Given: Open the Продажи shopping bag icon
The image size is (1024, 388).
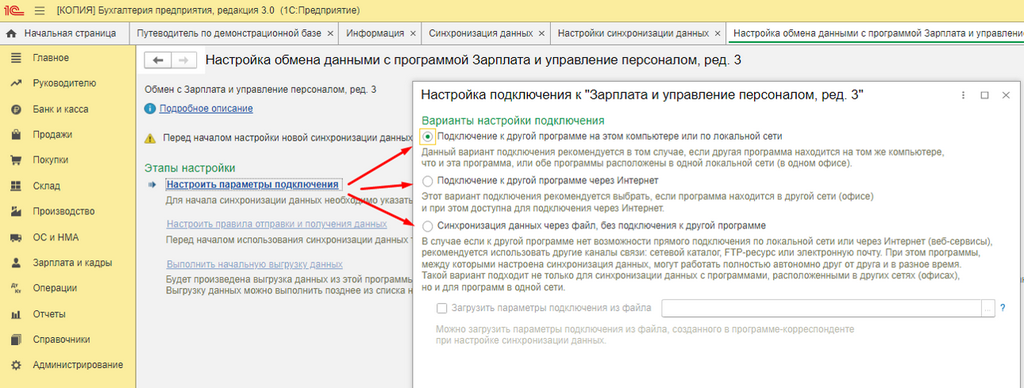Looking at the screenshot, I should tap(16, 135).
